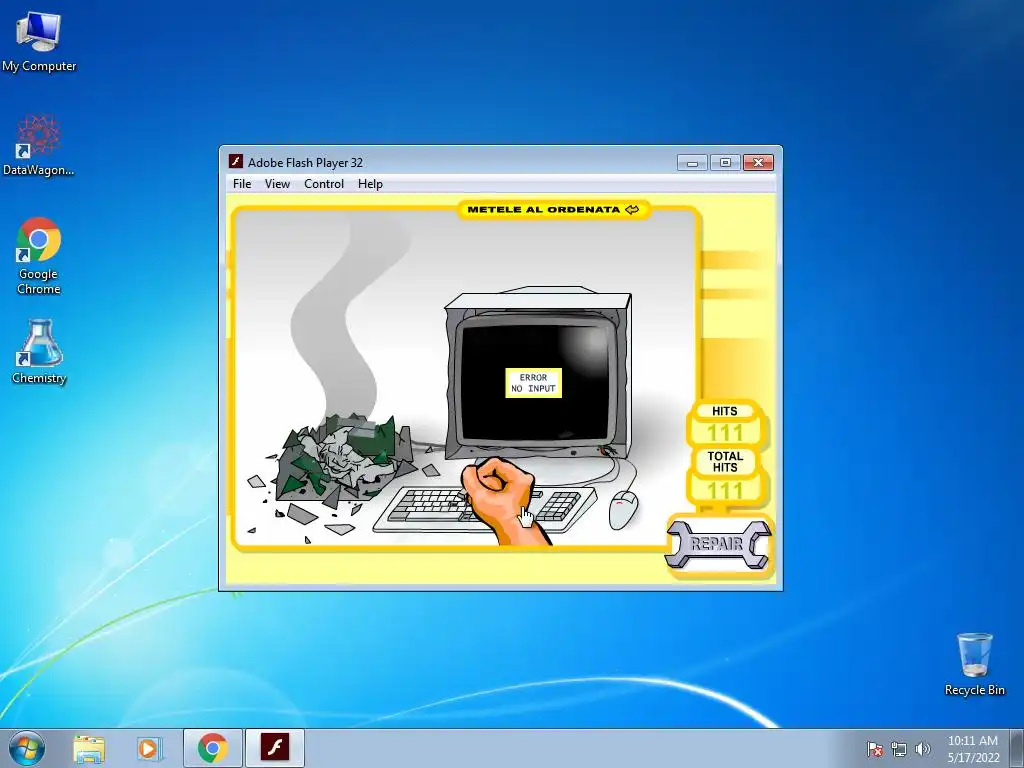Screen dimensions: 1024x768
Task: Open the Windows Start menu
Action: click(27, 748)
